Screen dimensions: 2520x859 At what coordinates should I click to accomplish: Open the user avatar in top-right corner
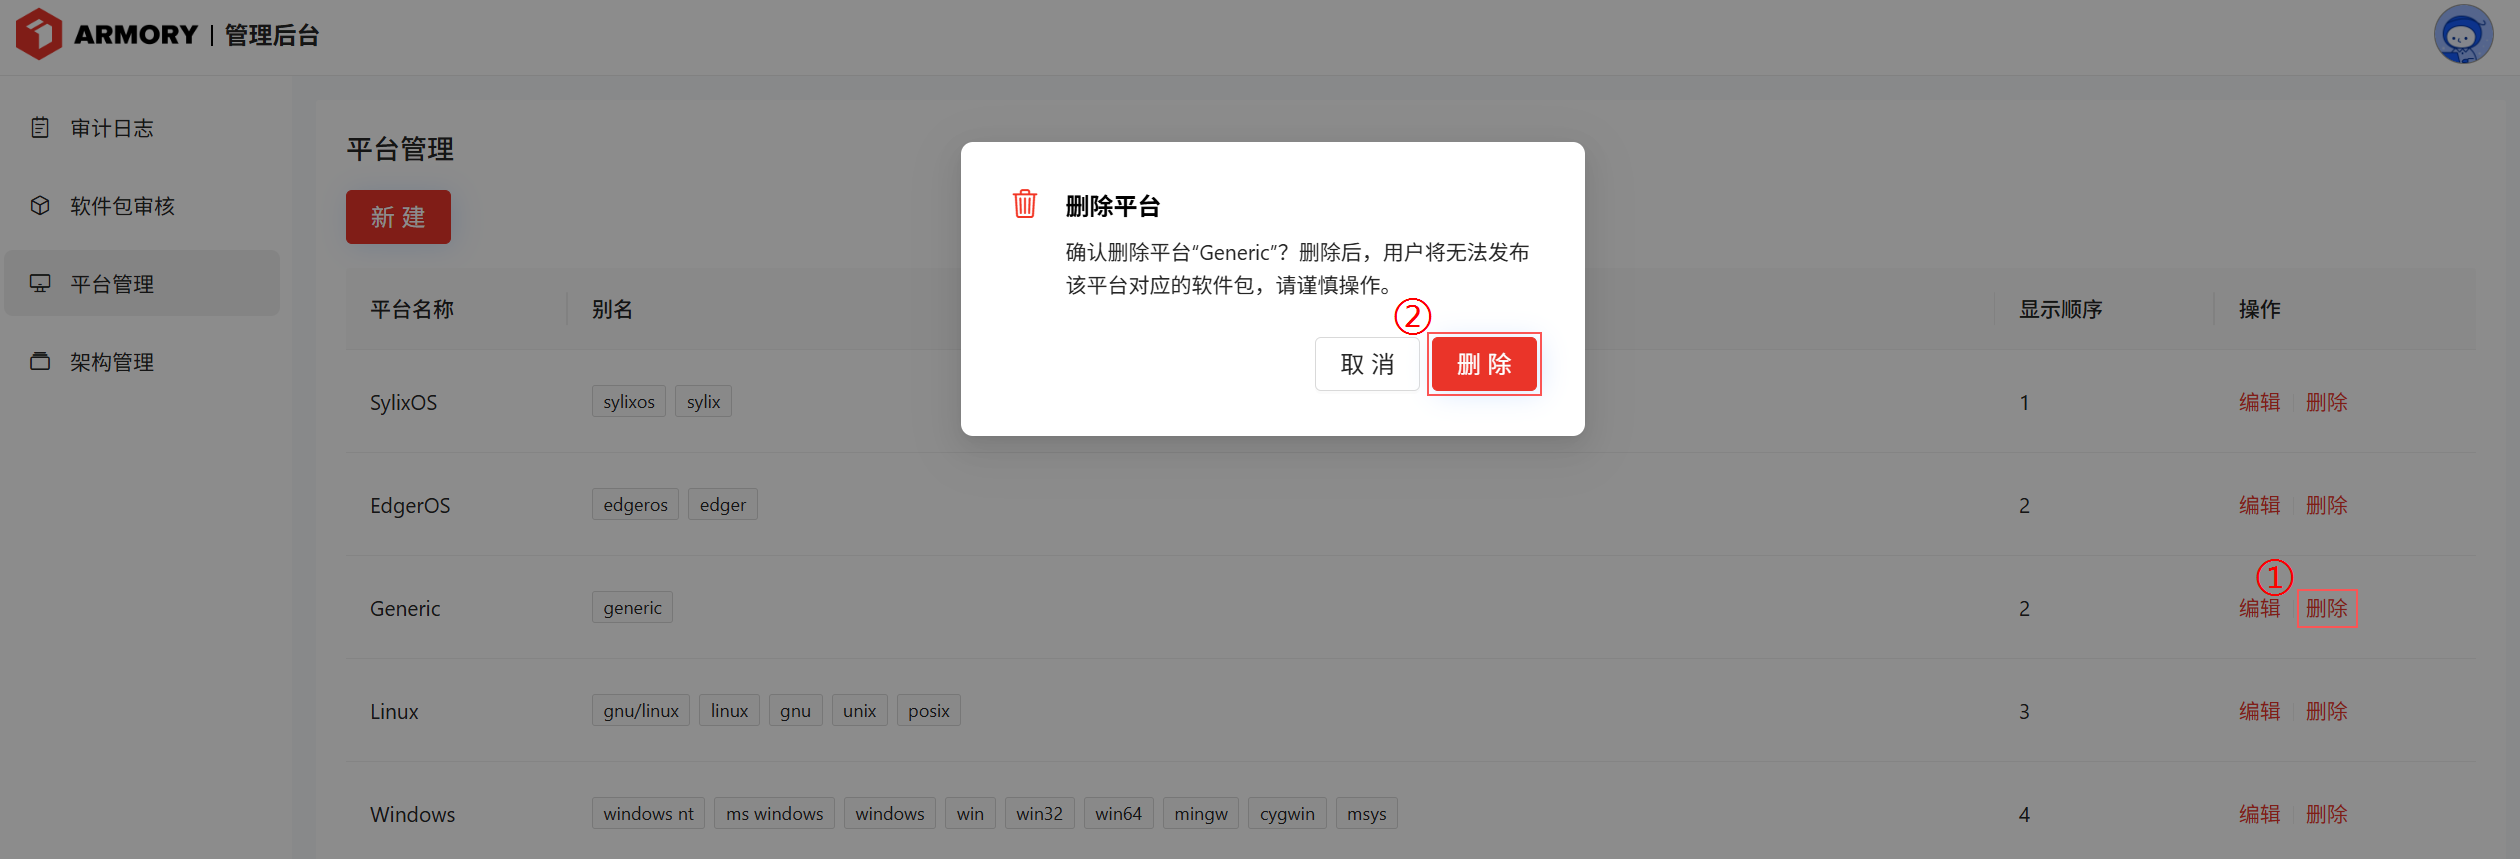pos(2462,35)
